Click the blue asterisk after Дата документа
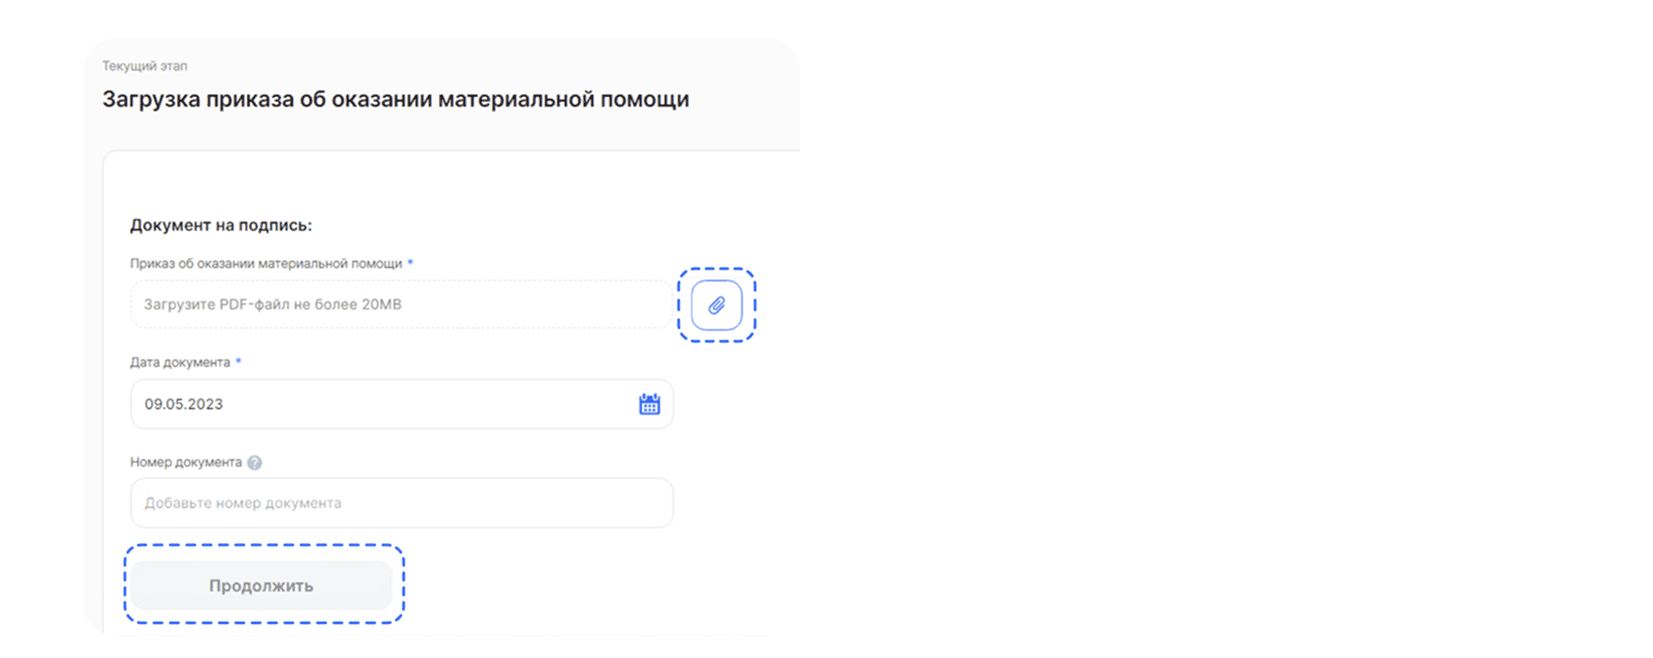The width and height of the screenshot is (1653, 658). [x=238, y=361]
